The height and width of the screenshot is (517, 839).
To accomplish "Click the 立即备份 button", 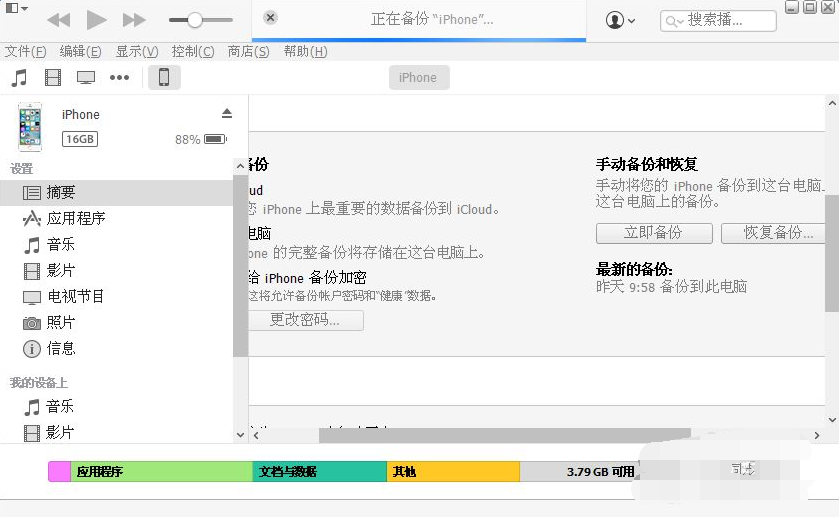I will tap(654, 233).
